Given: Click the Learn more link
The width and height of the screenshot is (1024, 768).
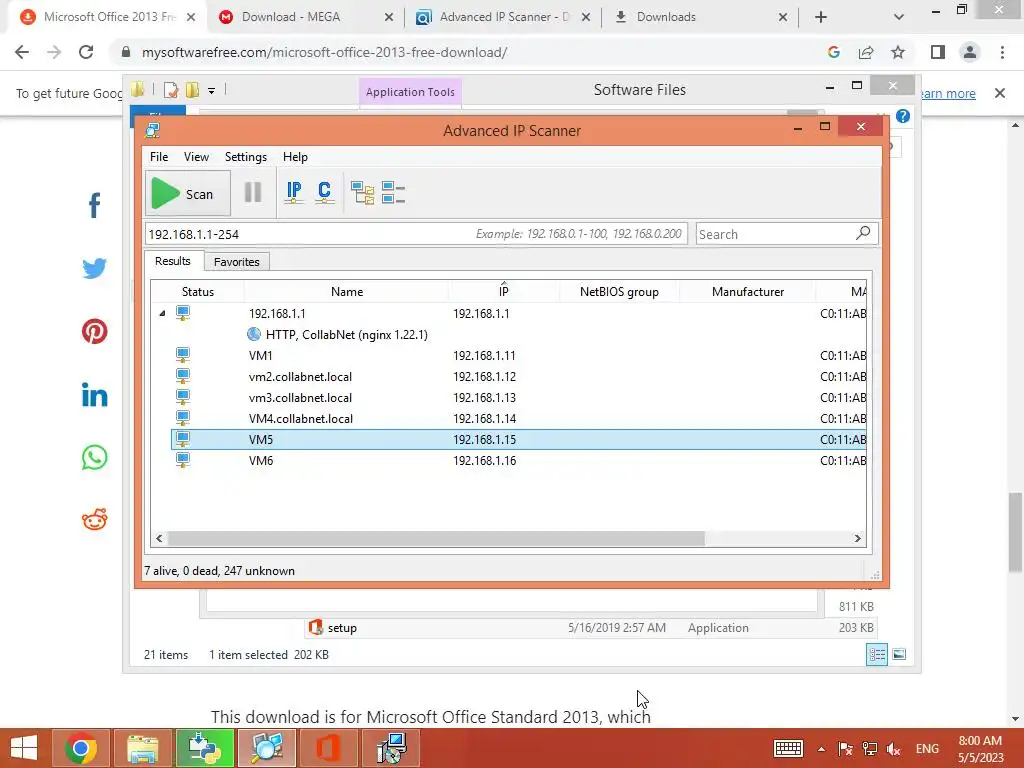Looking at the screenshot, I should (x=948, y=93).
